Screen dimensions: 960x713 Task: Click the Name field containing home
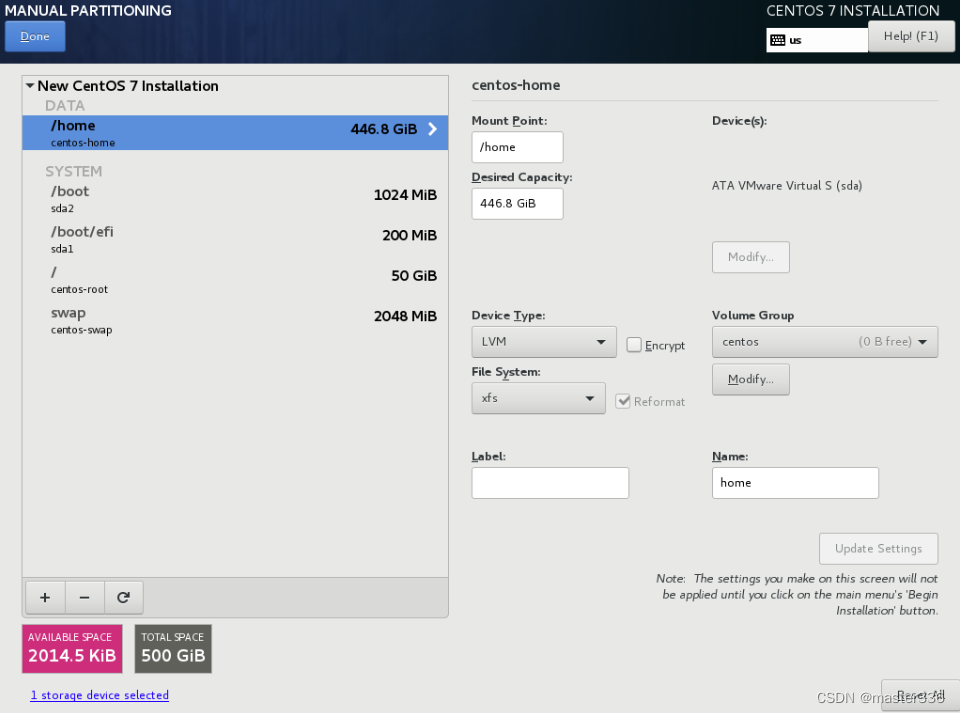(x=795, y=483)
